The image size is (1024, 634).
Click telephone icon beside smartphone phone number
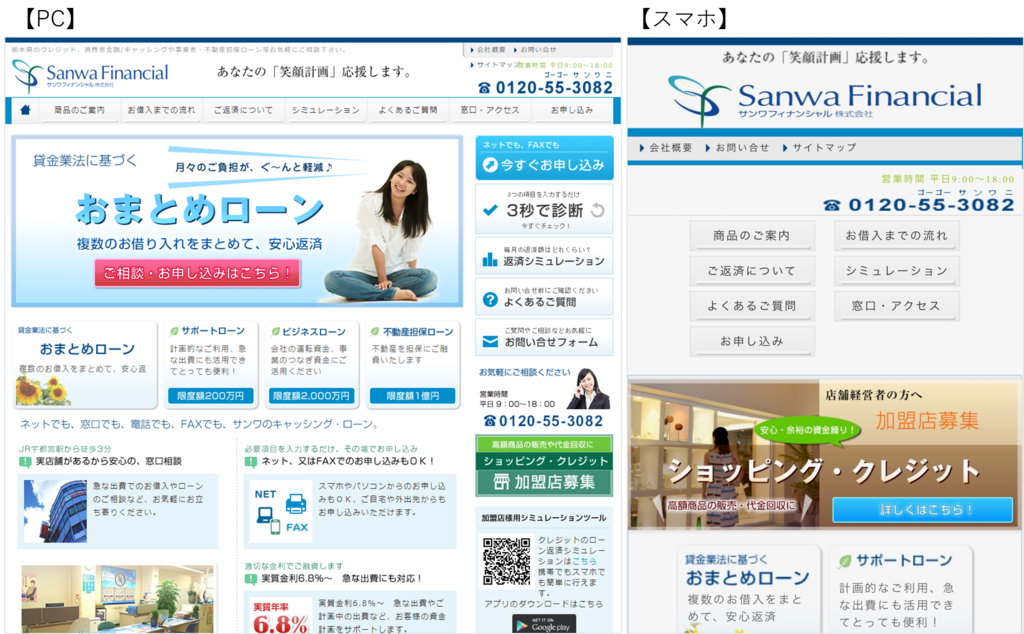832,206
